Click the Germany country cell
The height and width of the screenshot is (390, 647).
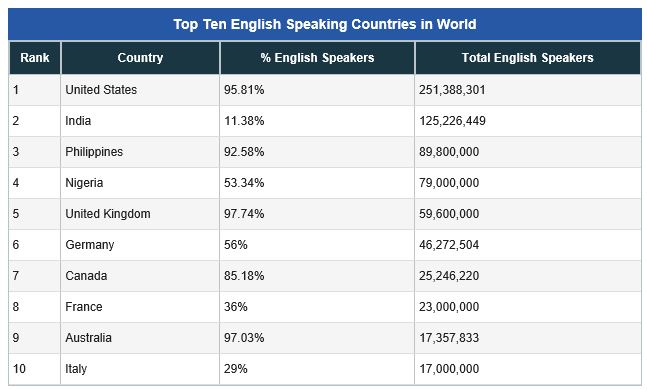pos(140,245)
